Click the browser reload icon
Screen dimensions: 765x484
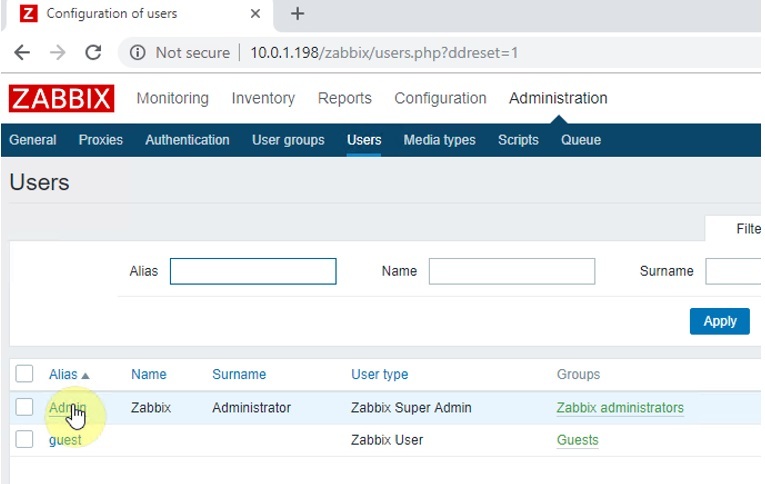[93, 53]
